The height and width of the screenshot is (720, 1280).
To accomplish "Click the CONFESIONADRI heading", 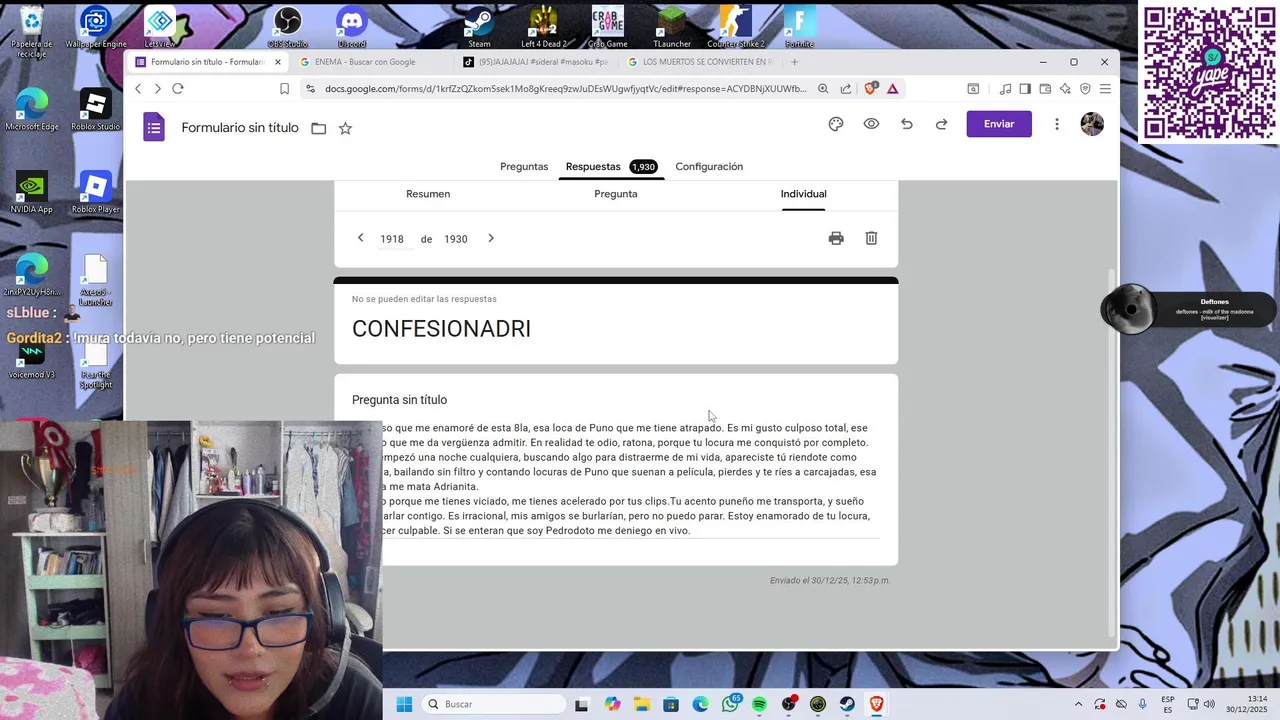I will [x=441, y=329].
